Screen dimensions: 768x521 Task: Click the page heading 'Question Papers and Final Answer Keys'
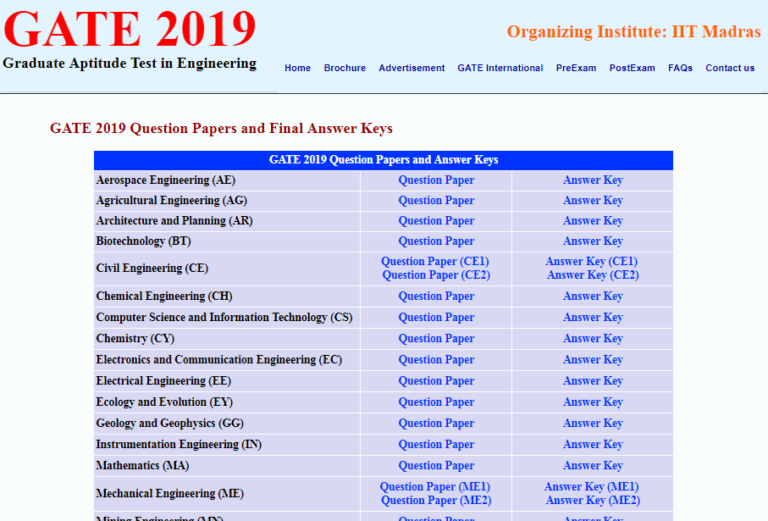click(x=221, y=128)
